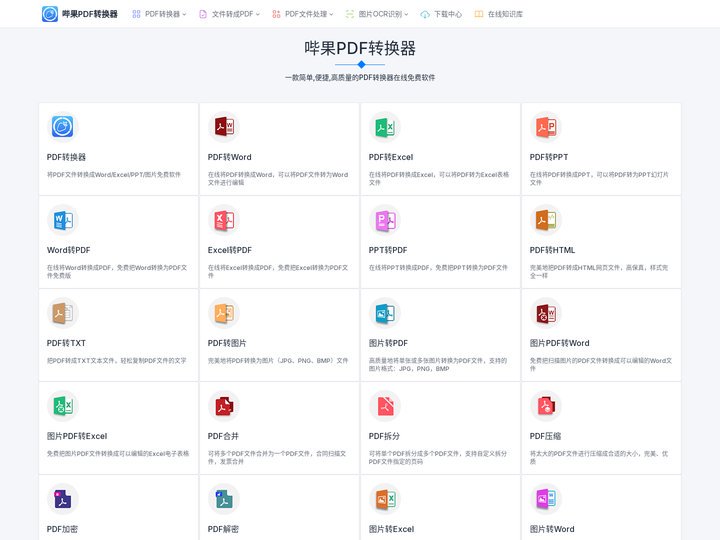Open the PDF转Excel title link

391,157
